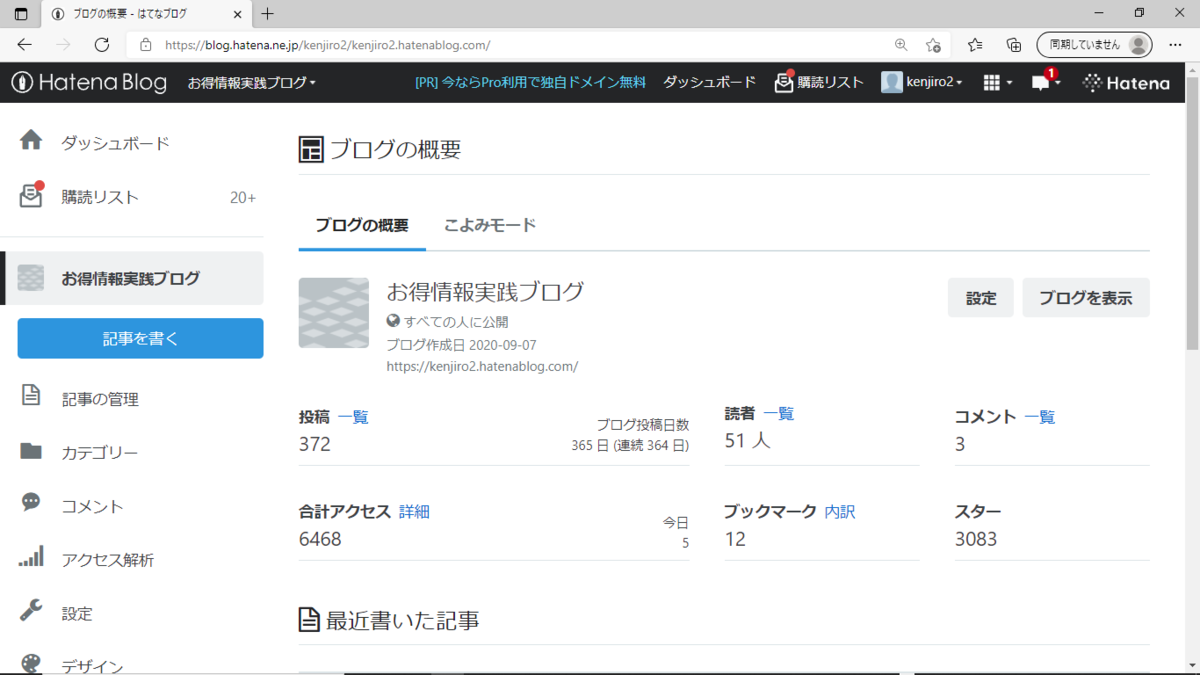Open the Collections icon
The width and height of the screenshot is (1200, 675).
pos(1014,45)
